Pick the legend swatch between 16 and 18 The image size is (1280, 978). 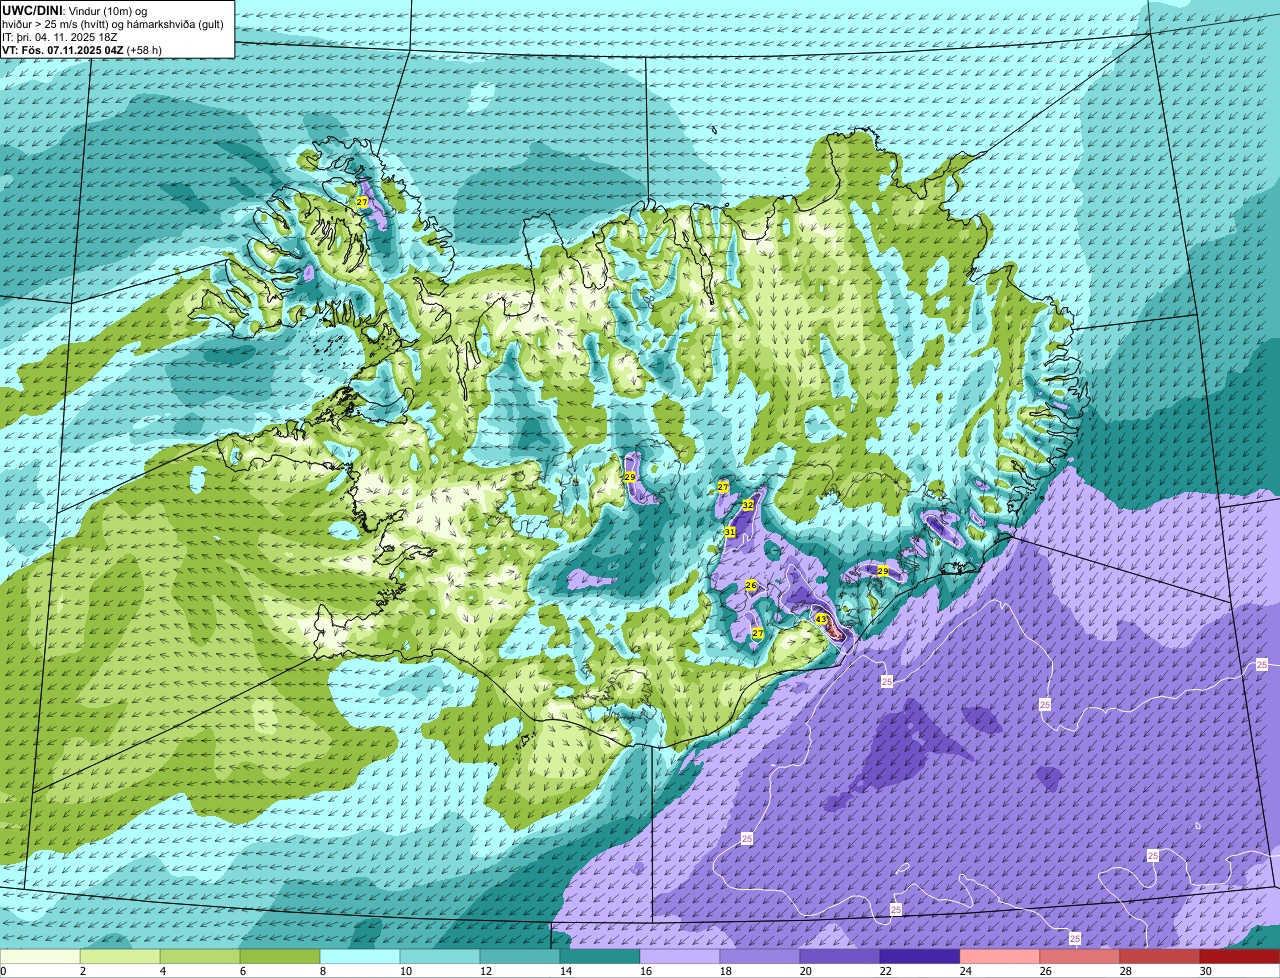[680, 957]
